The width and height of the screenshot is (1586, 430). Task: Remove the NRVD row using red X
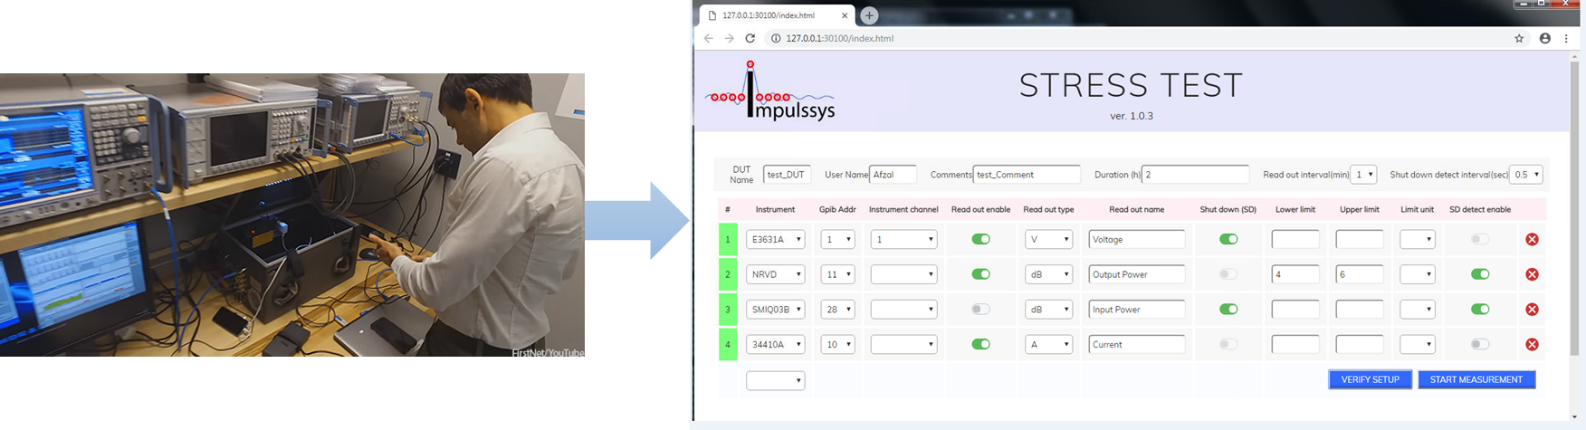pos(1531,274)
